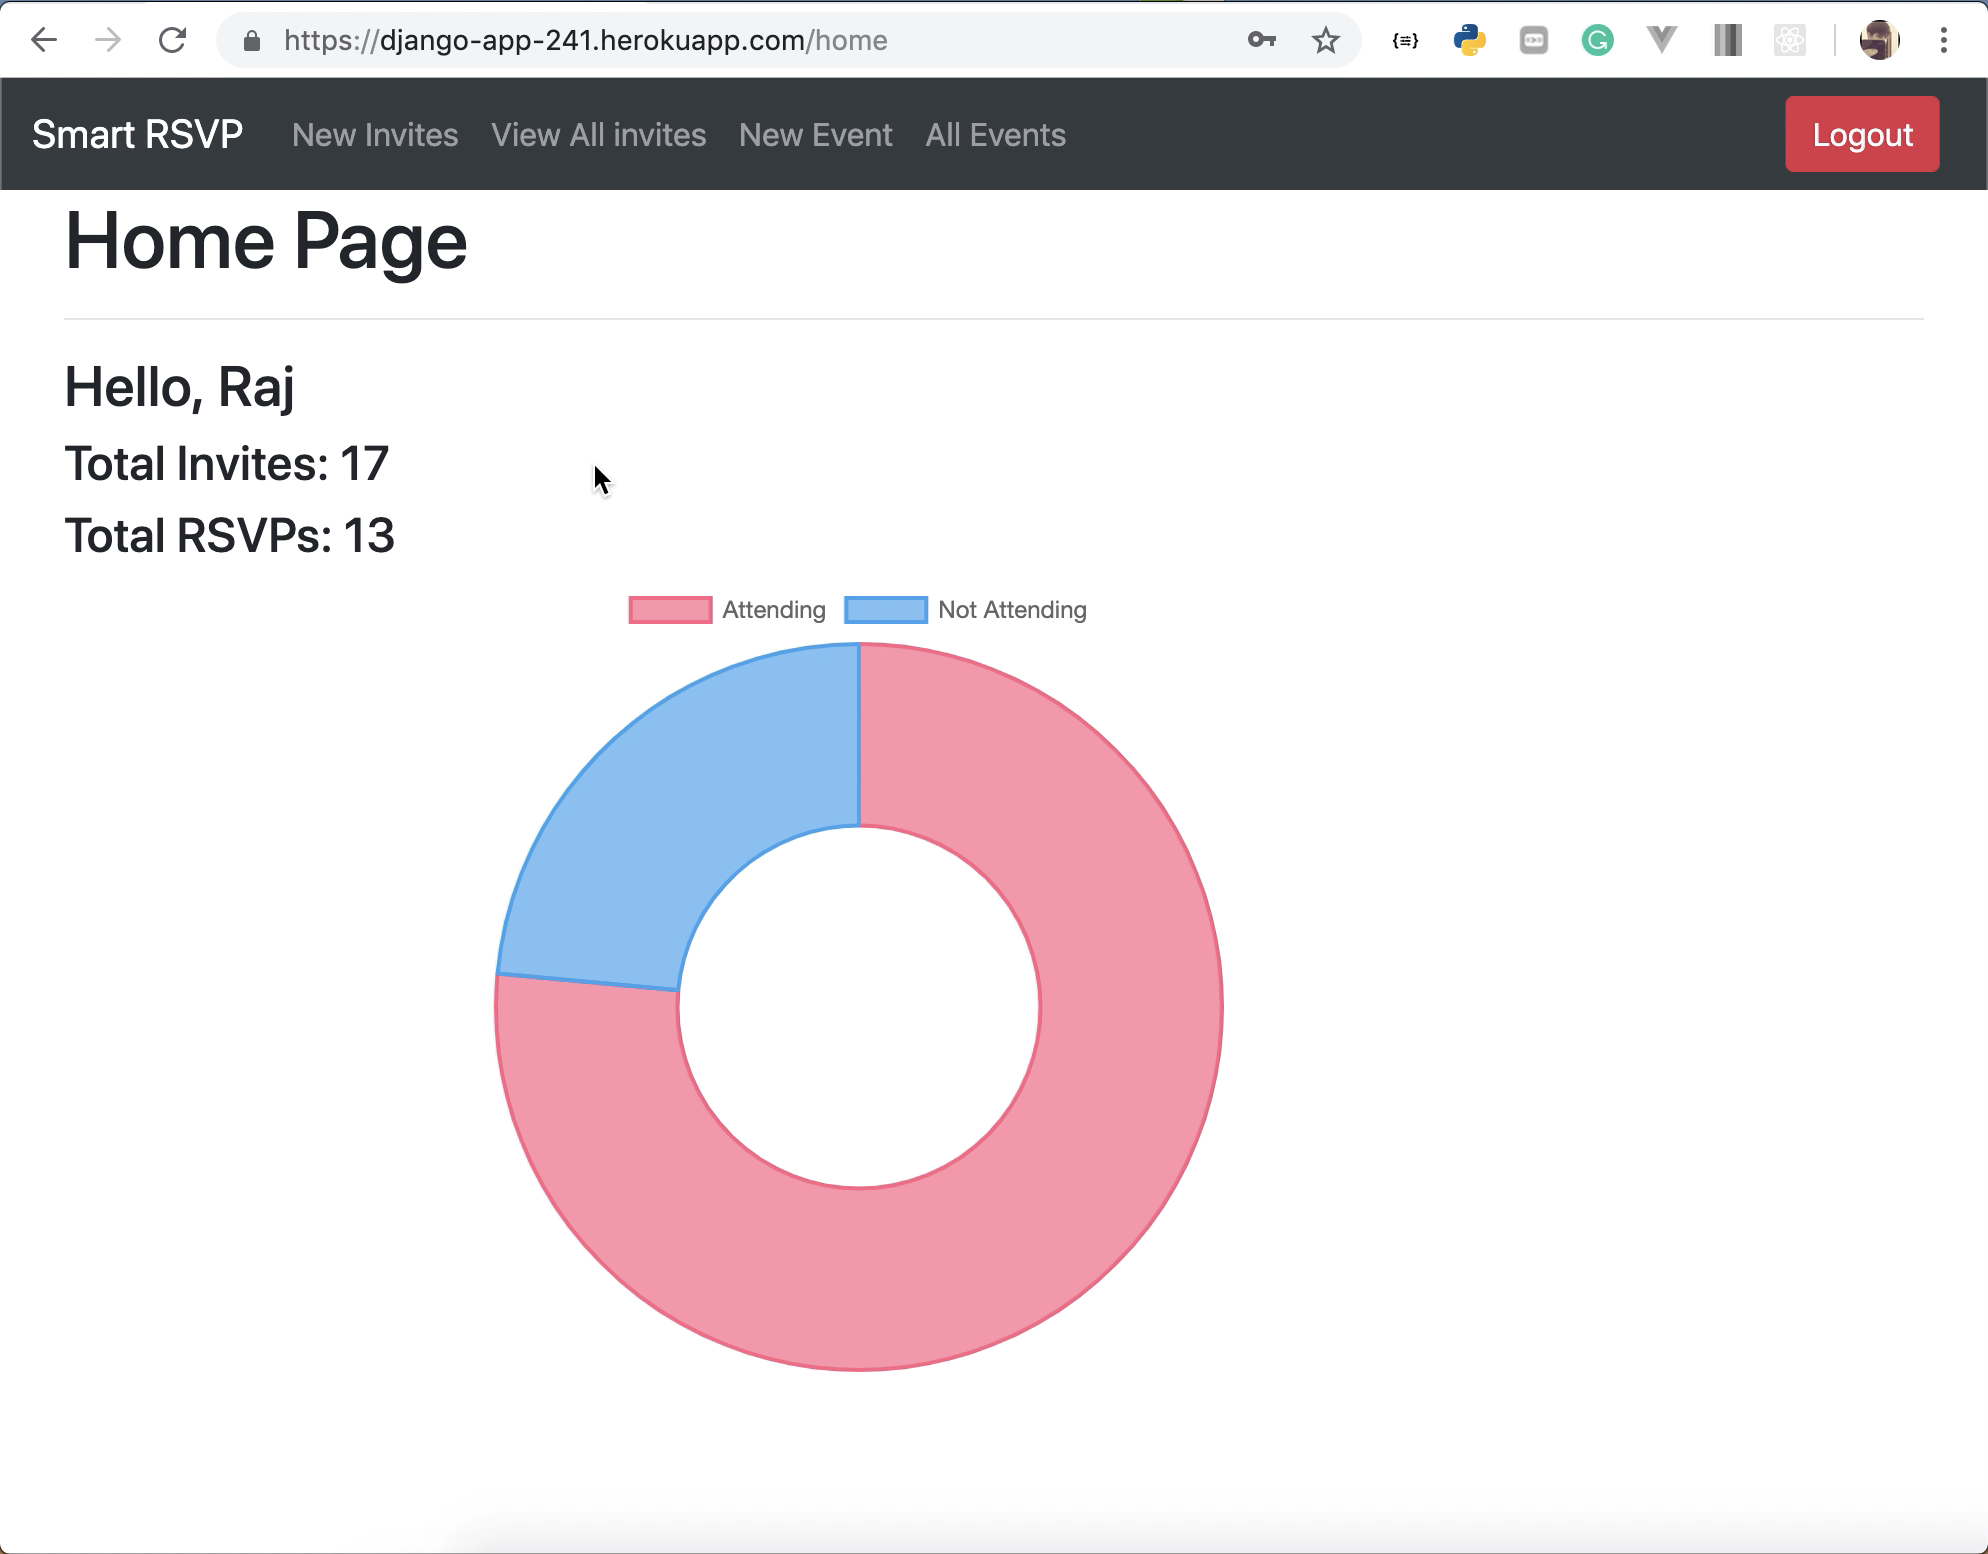
Task: Open the New Invites nav link
Action: (x=375, y=135)
